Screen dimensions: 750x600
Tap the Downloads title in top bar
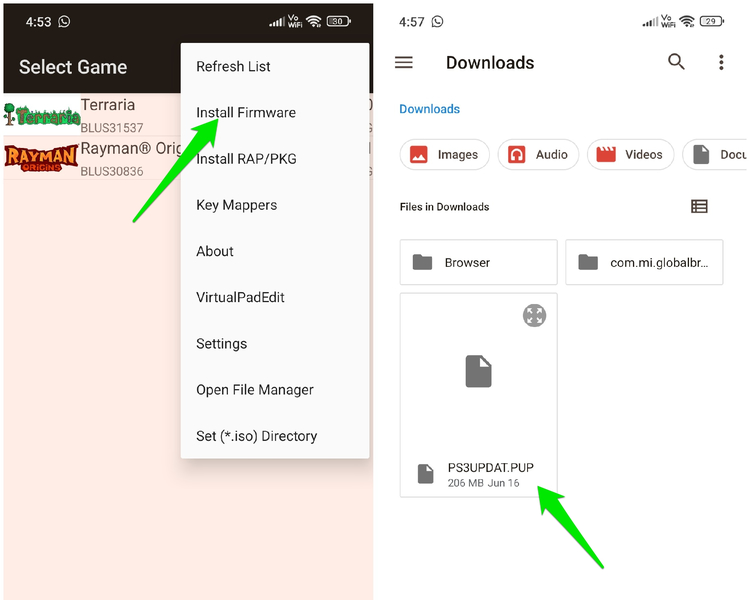pyautogui.click(x=490, y=63)
